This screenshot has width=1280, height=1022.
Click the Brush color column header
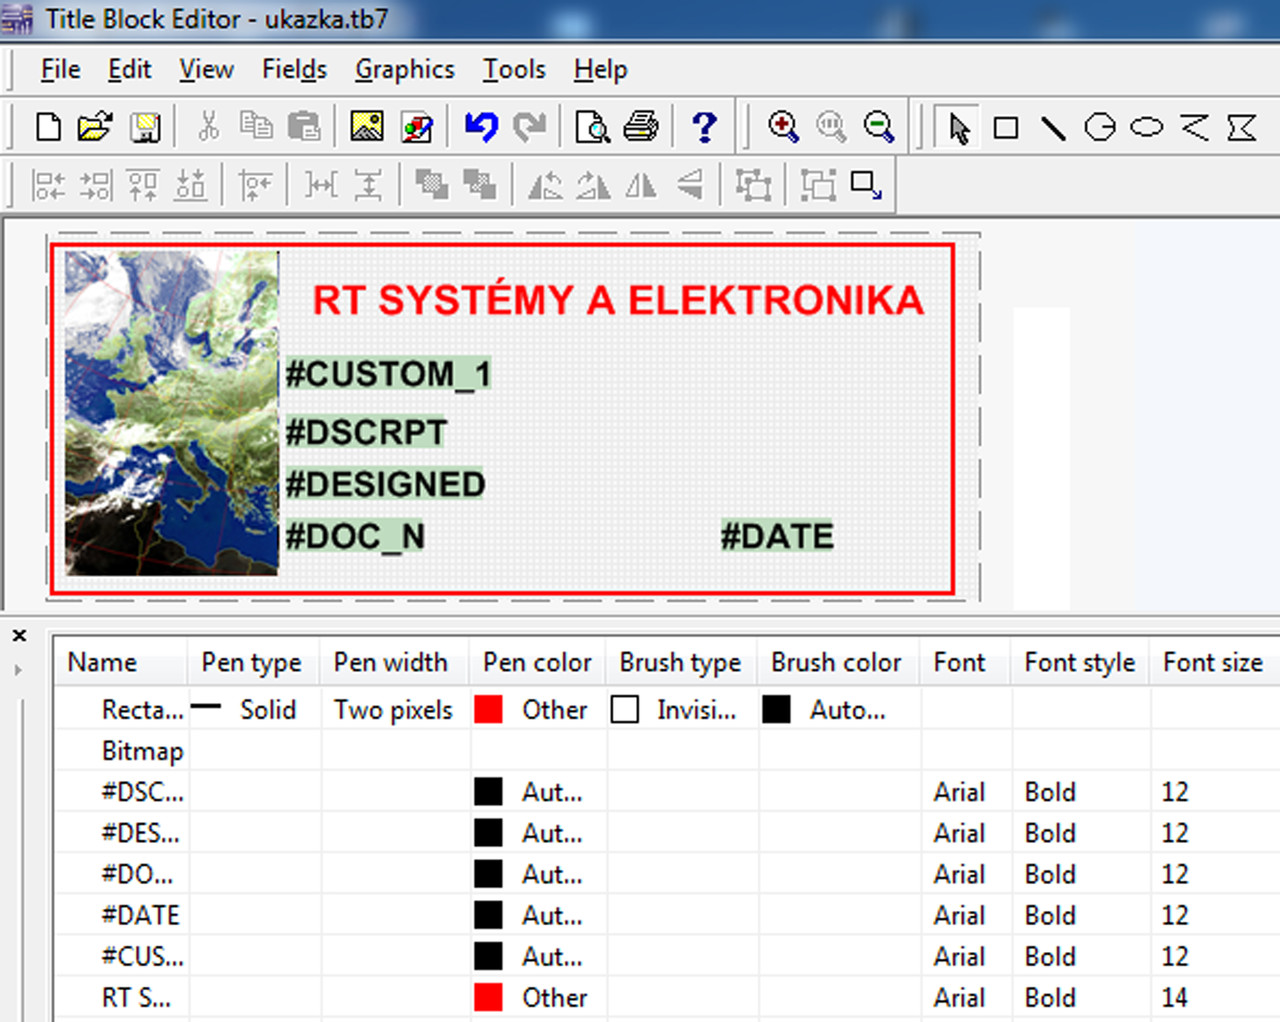tap(839, 662)
